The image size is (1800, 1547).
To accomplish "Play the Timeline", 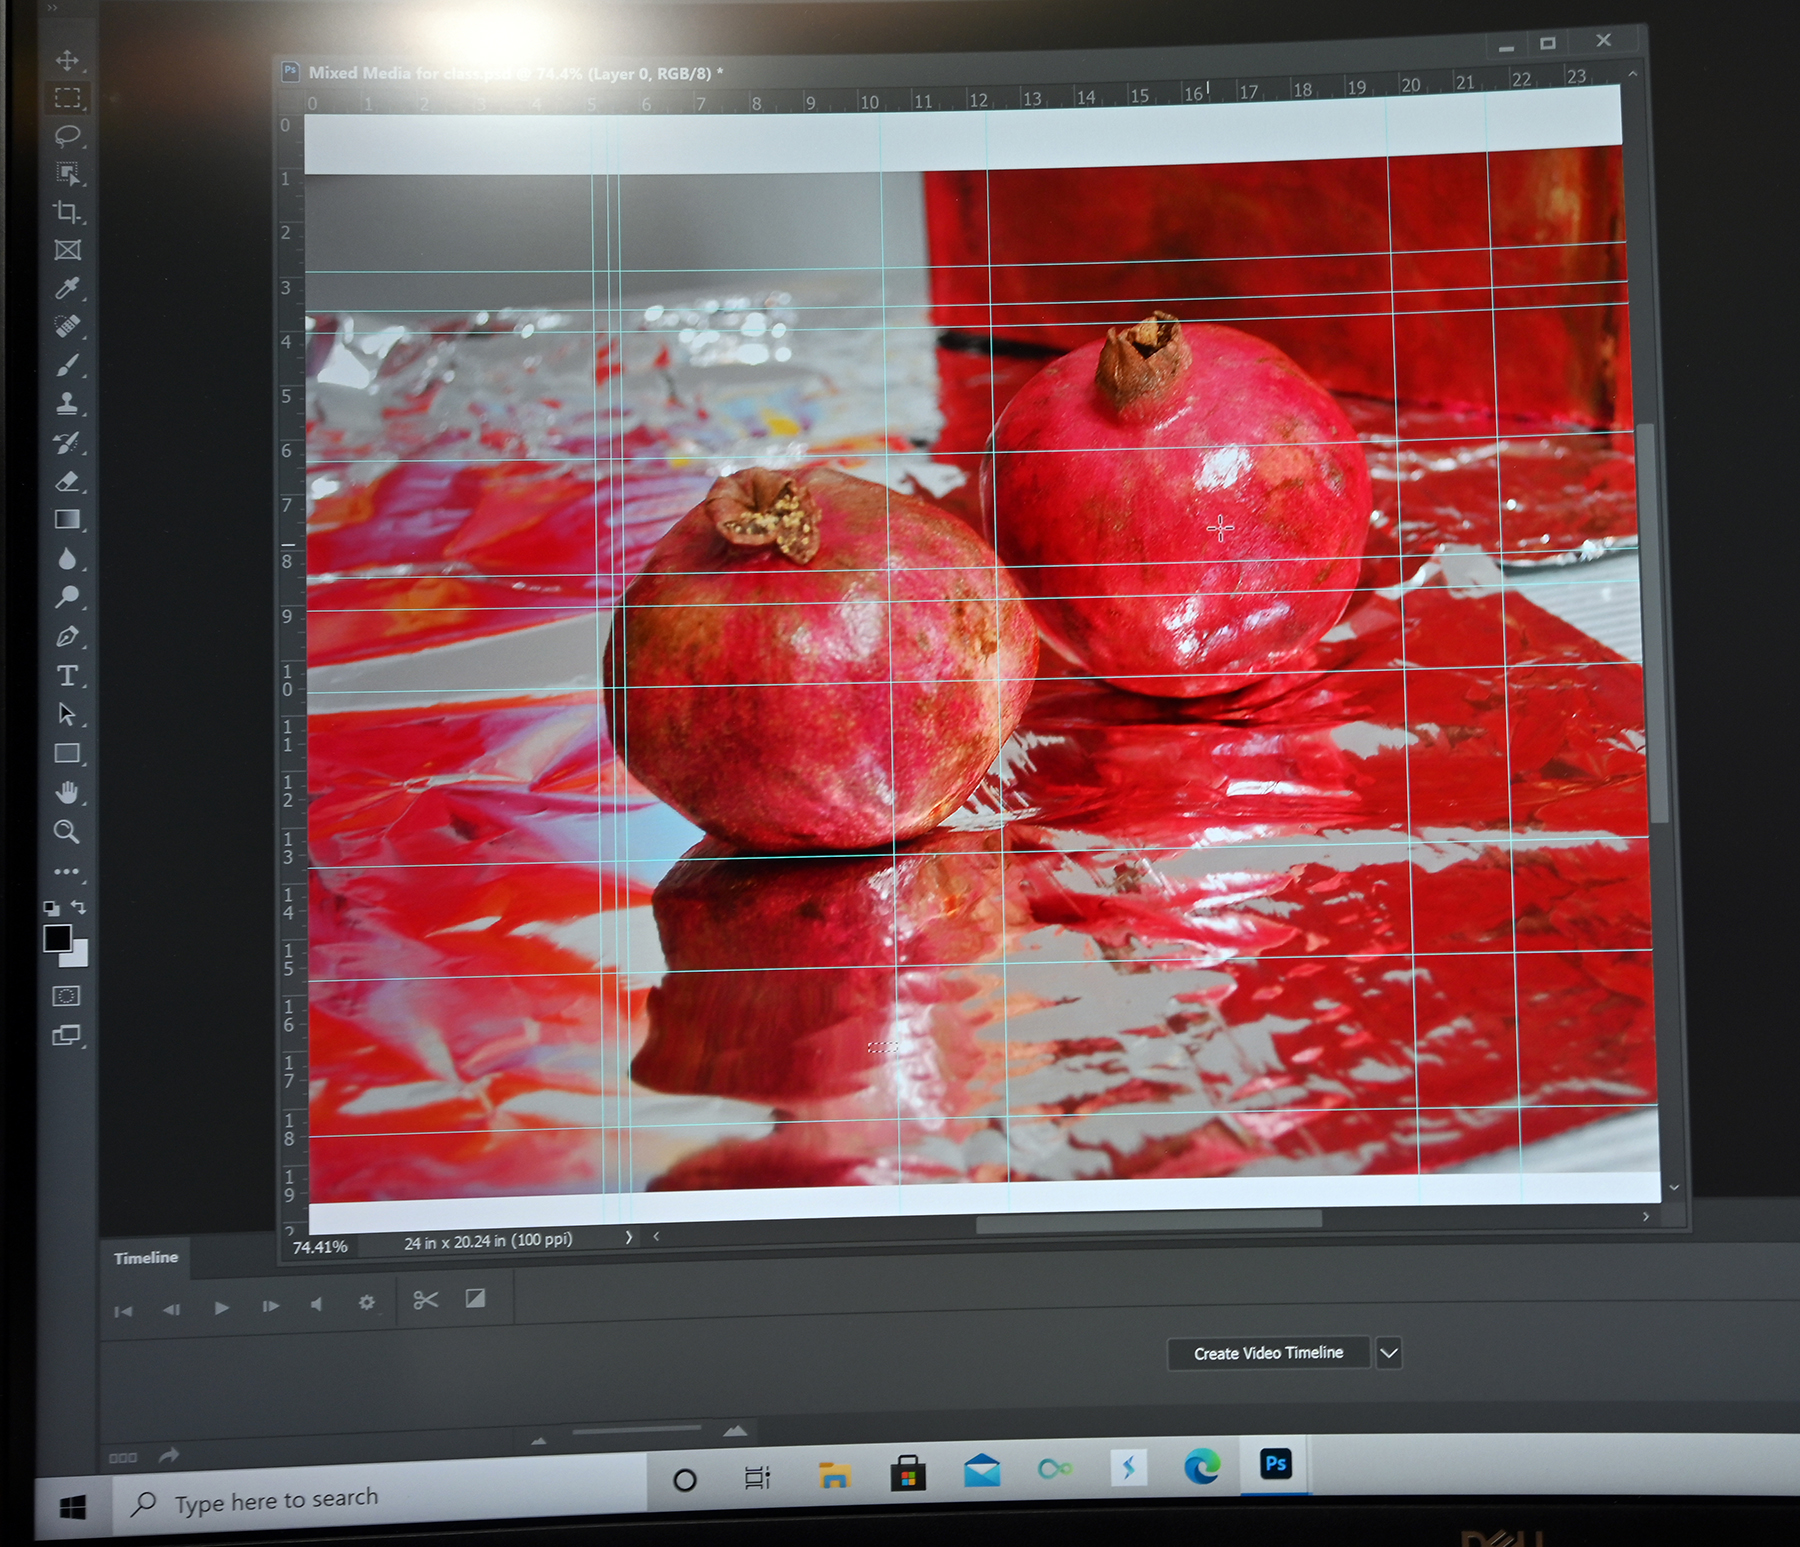I will click(x=221, y=1308).
